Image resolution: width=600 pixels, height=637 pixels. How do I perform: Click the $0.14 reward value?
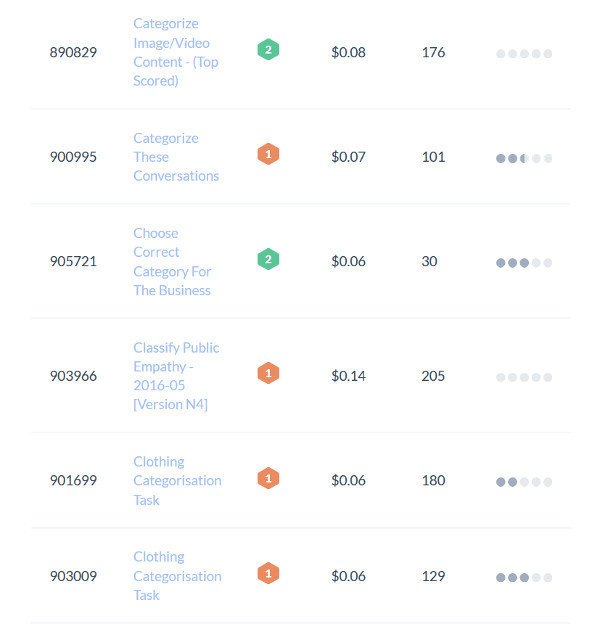[349, 376]
